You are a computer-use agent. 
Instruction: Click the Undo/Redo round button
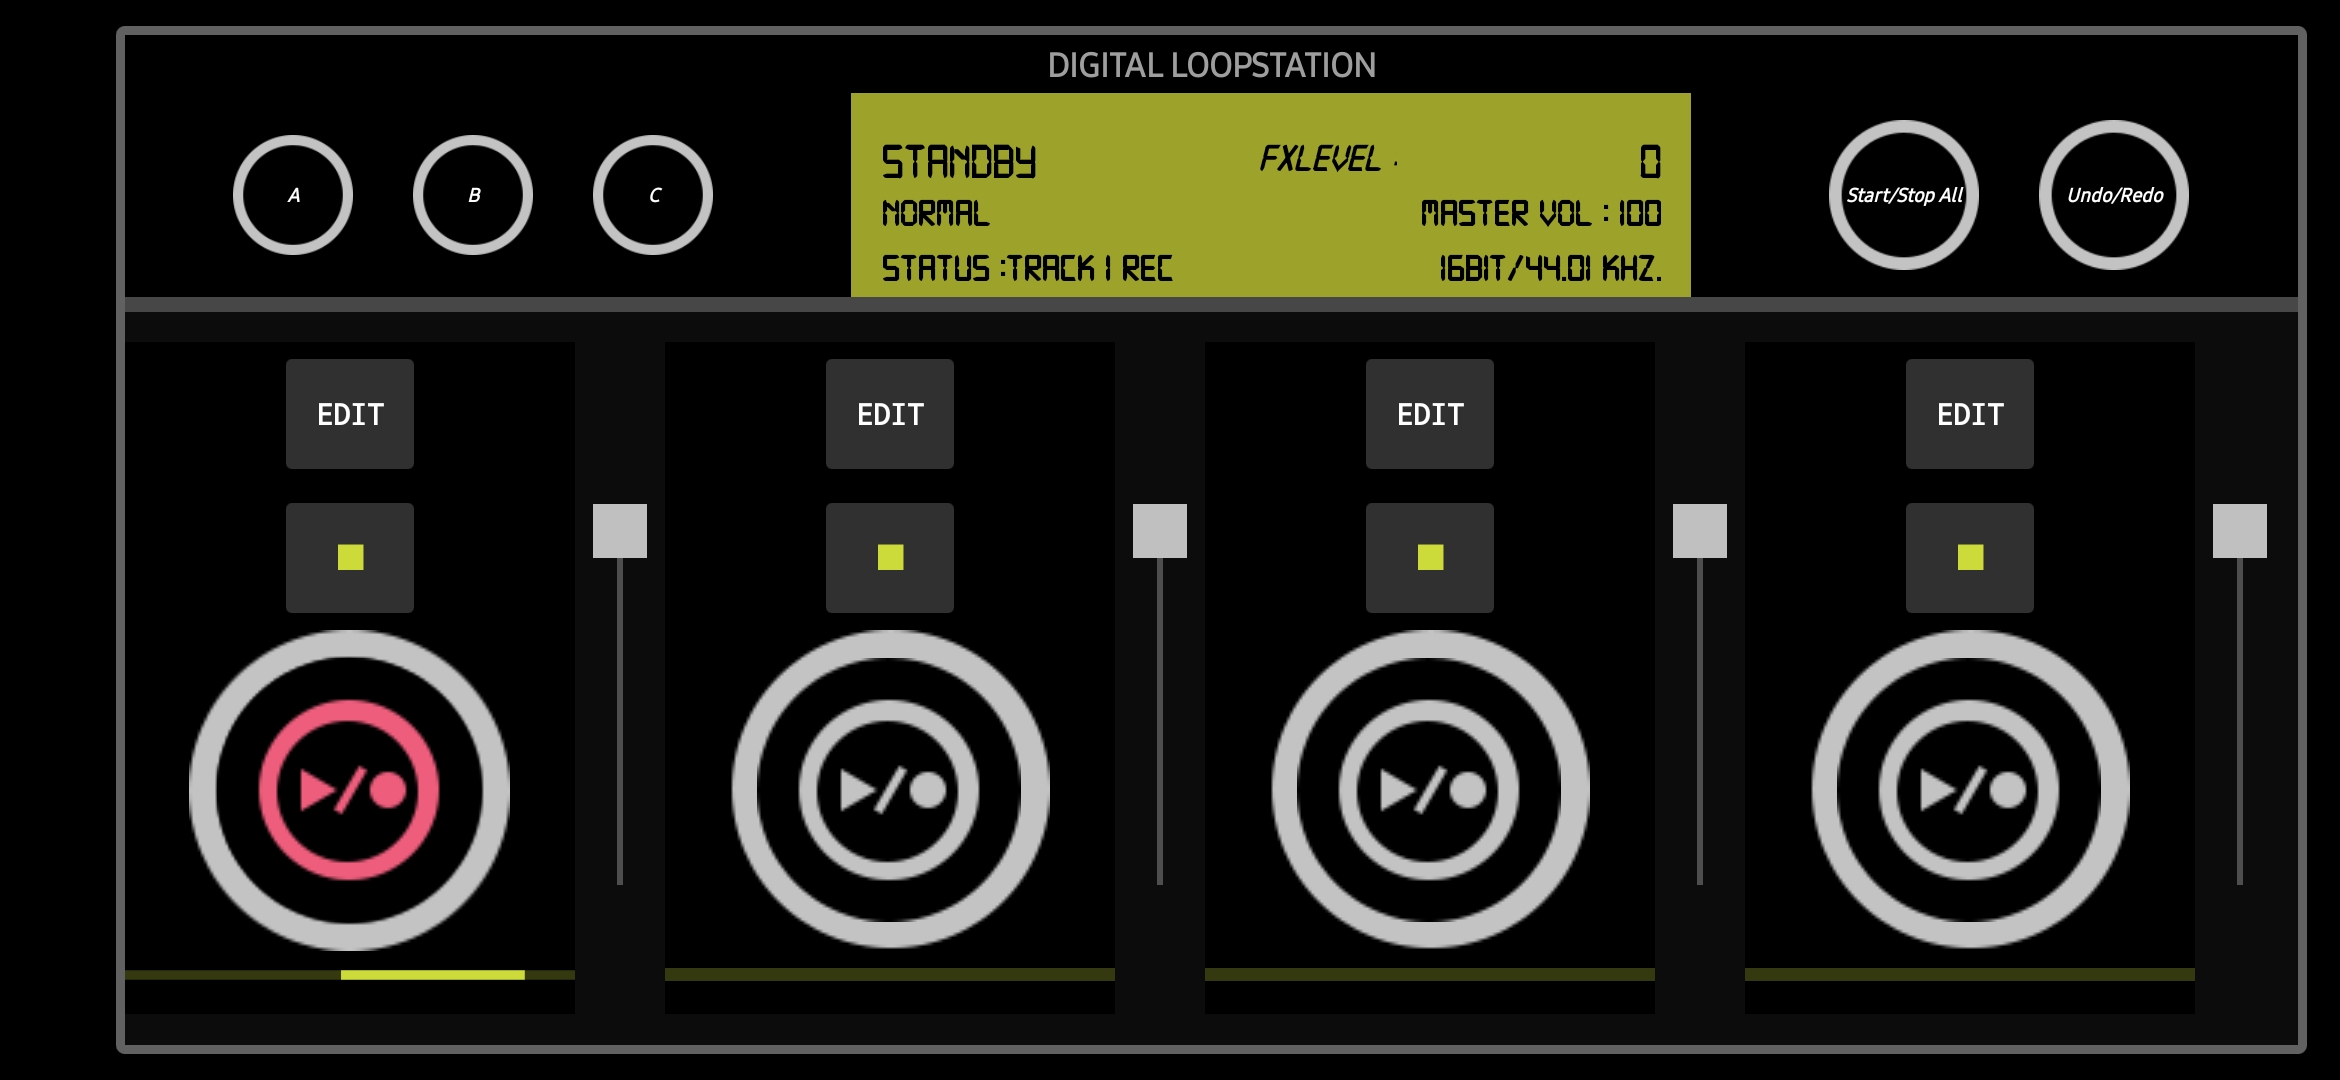2114,195
